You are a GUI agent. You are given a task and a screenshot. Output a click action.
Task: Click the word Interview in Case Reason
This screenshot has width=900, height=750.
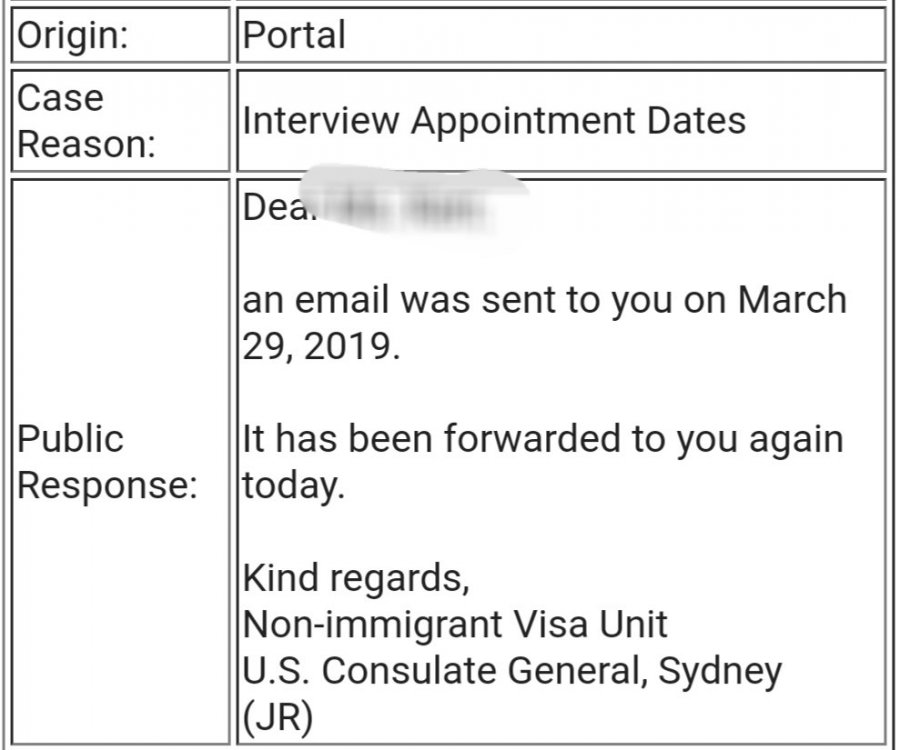[x=320, y=120]
